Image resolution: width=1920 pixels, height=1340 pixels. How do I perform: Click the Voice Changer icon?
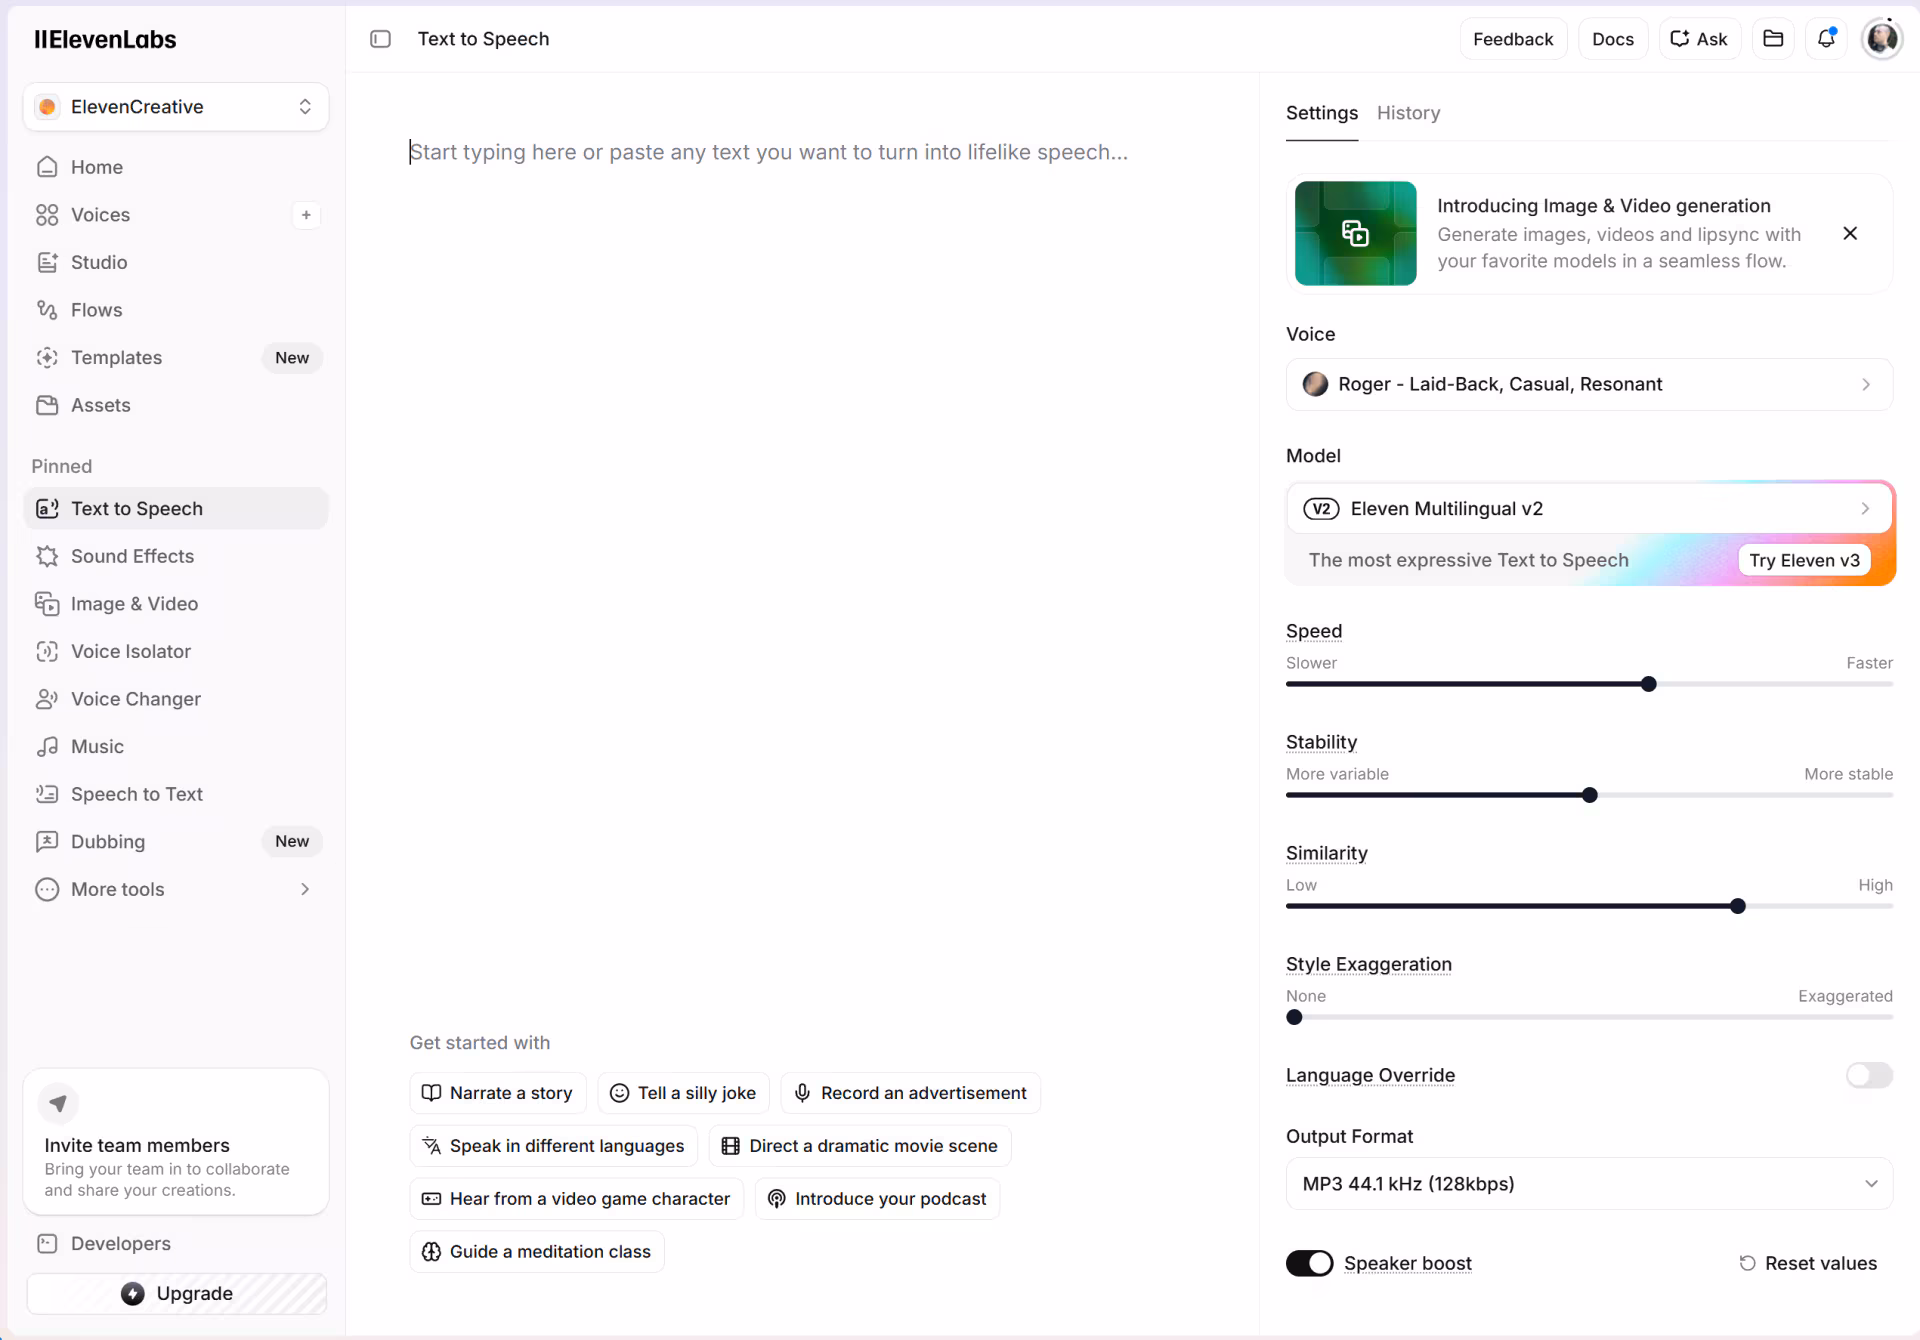(47, 699)
